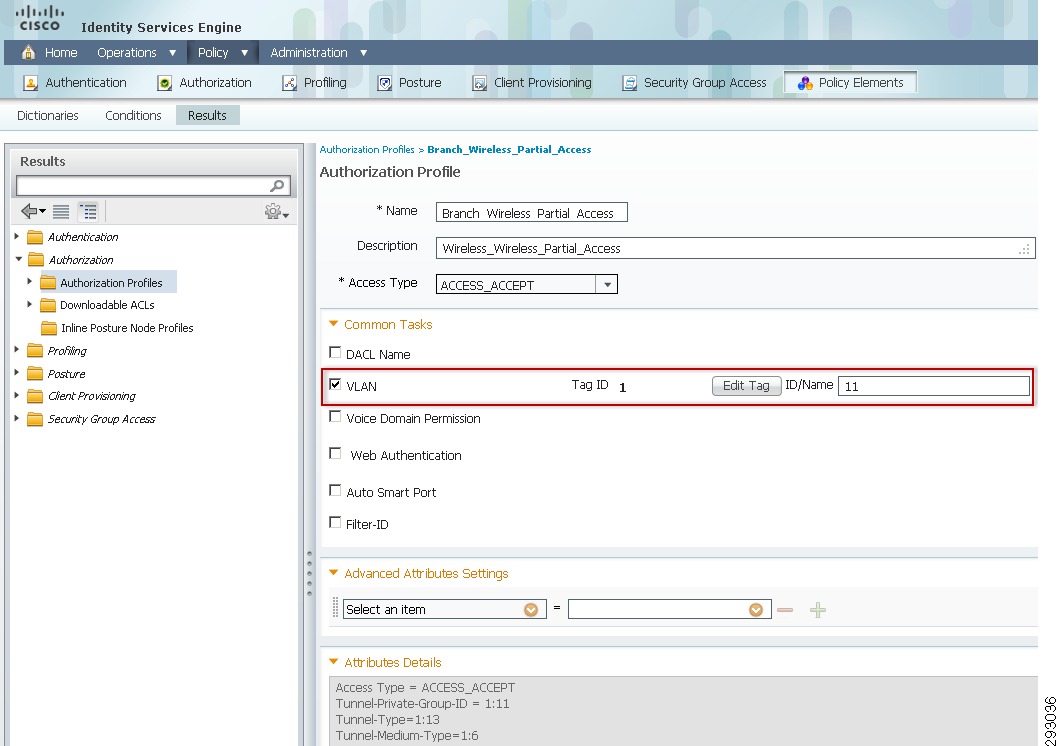Click the Posture folder icon in tree
1056x746 pixels.
(35, 374)
